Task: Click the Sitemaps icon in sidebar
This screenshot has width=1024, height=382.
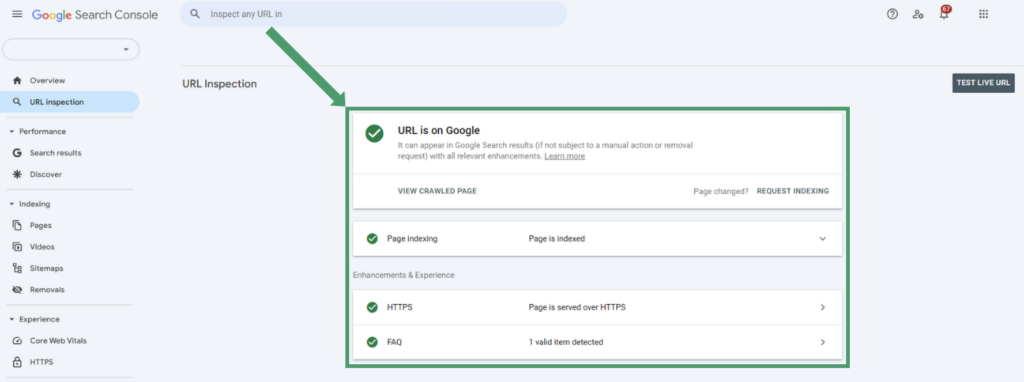Action: (x=18, y=268)
